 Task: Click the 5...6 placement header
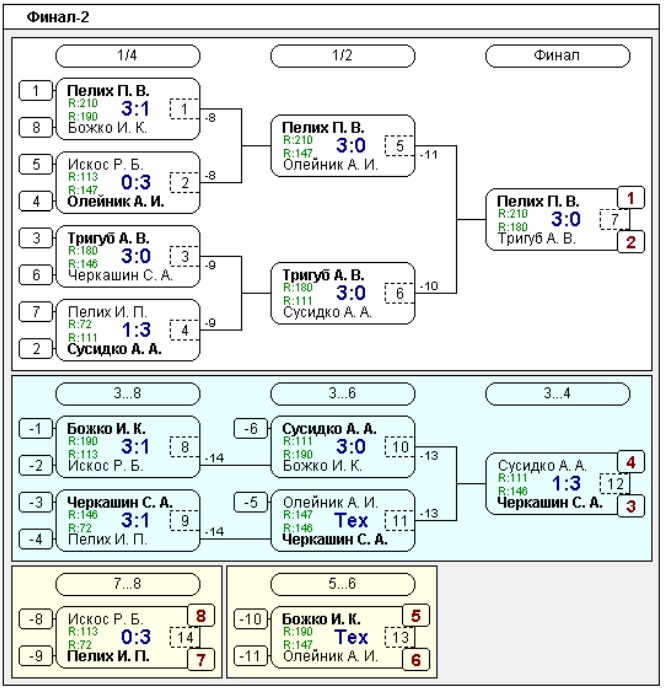click(343, 584)
